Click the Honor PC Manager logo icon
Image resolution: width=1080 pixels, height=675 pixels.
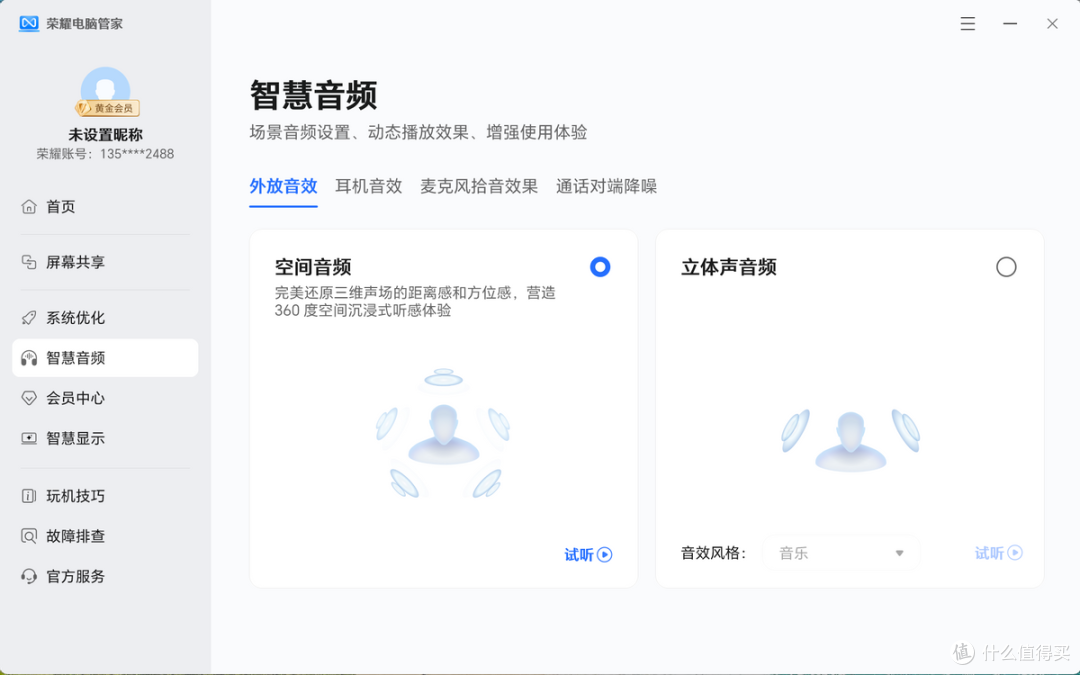[x=29, y=23]
